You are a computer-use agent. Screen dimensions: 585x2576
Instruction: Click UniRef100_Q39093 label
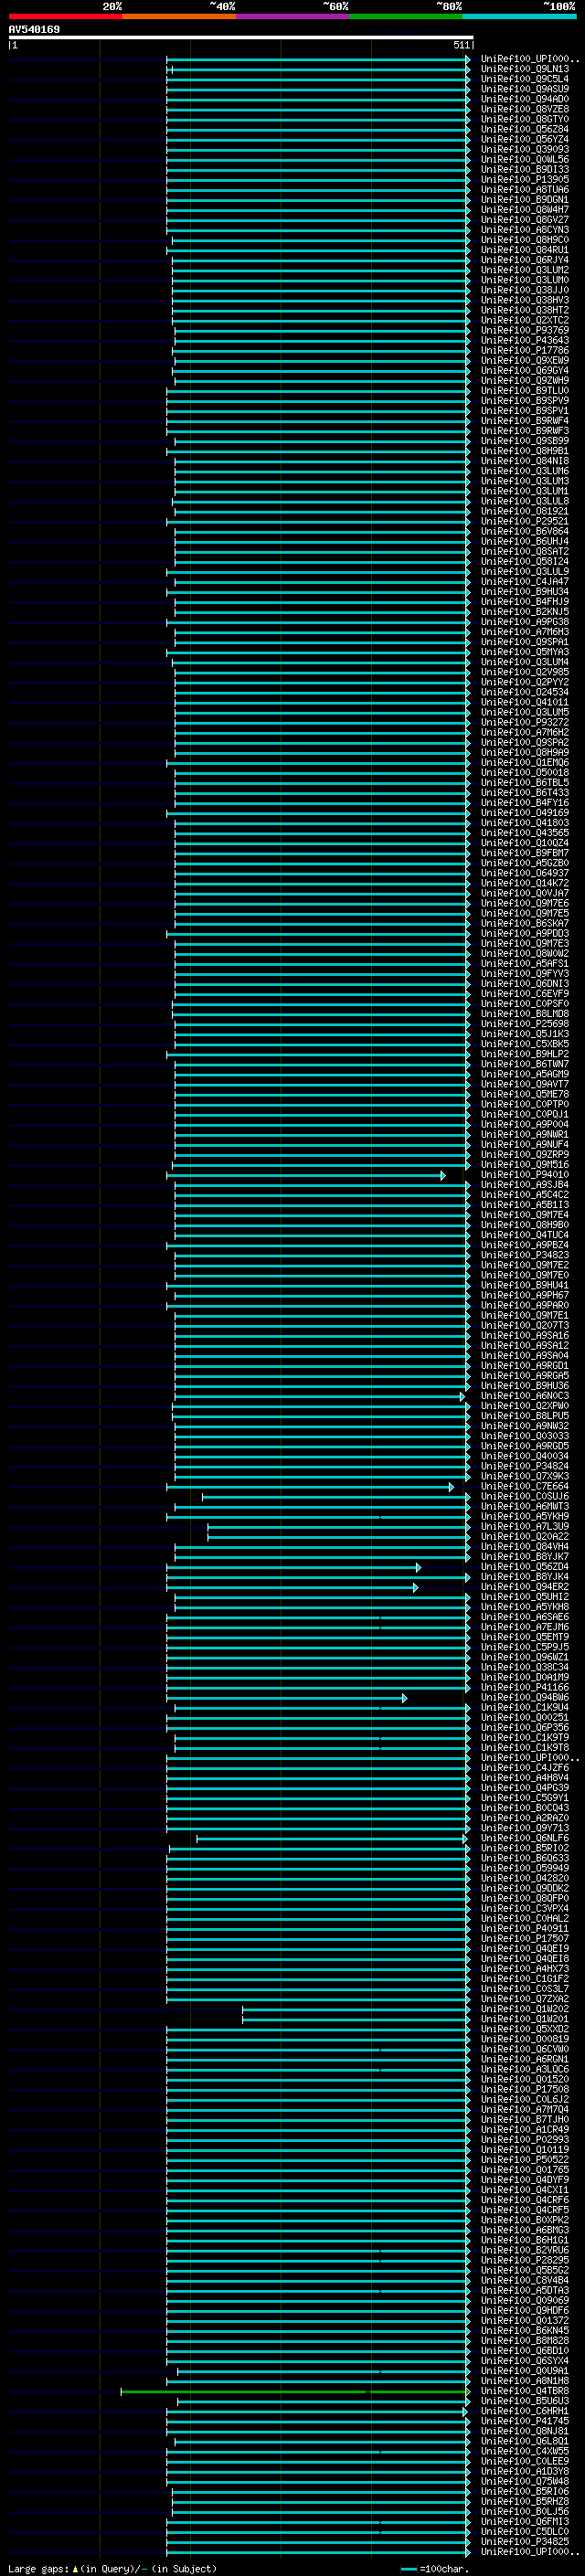[x=525, y=149]
